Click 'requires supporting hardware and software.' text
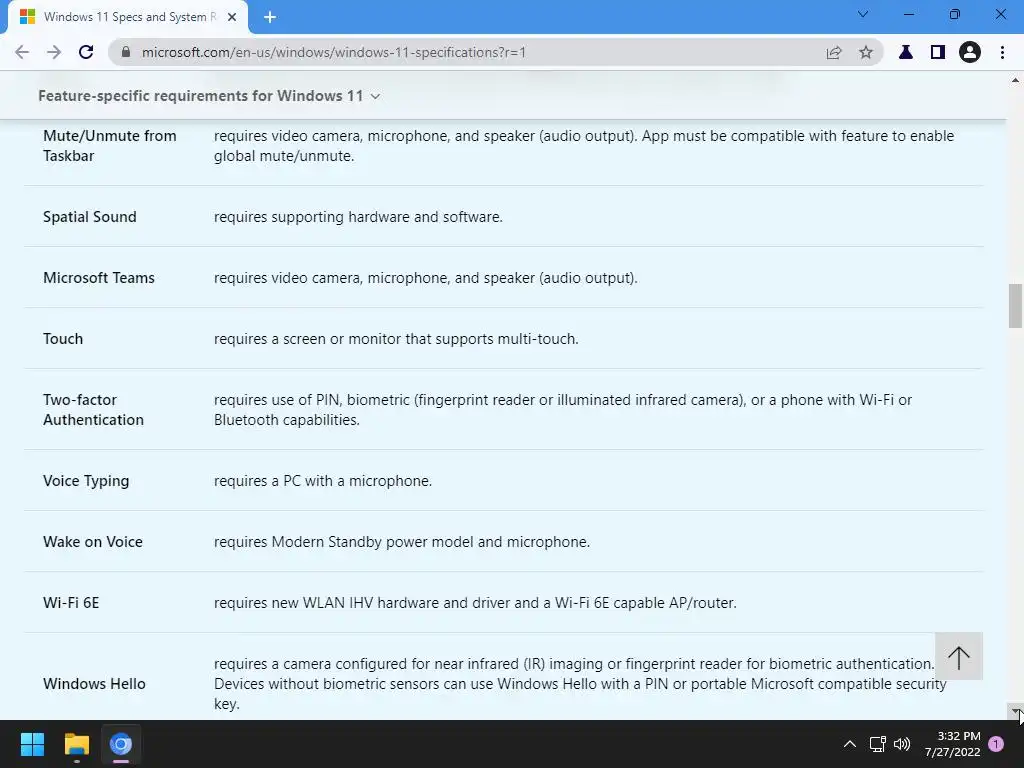The image size is (1024, 768). click(x=359, y=217)
